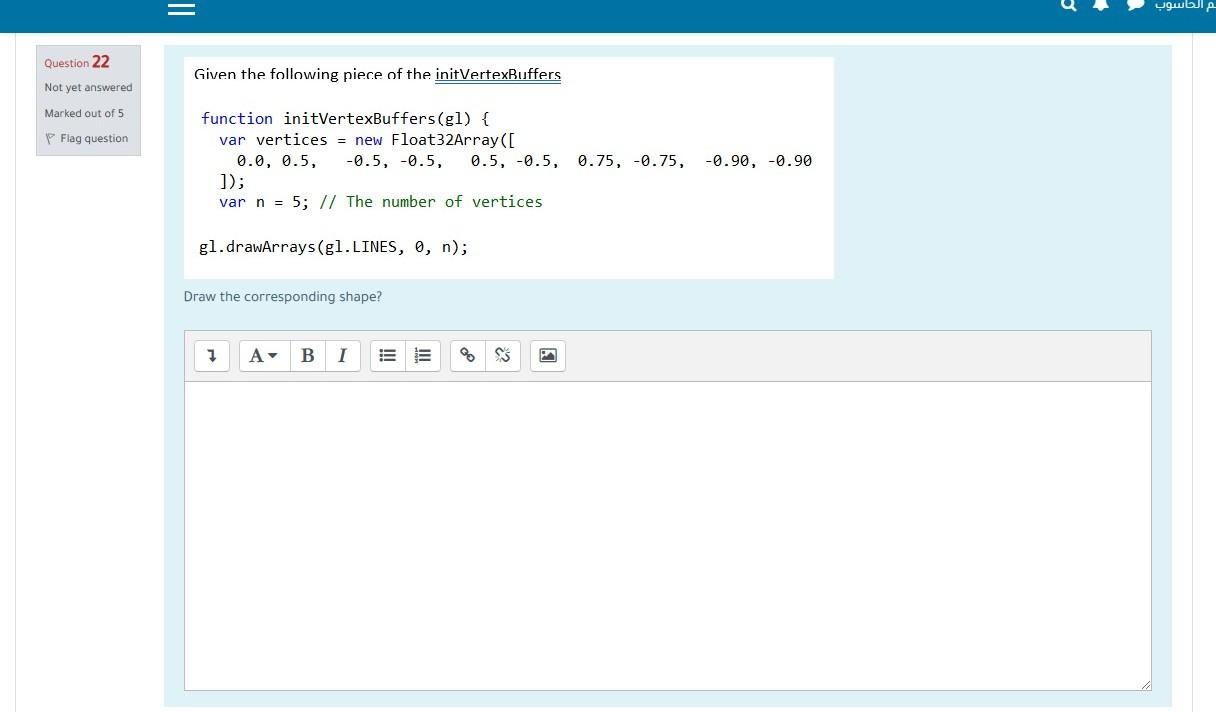1216x712 pixels.
Task: Click the initVertexBuffers underlined link
Action: coord(498,75)
